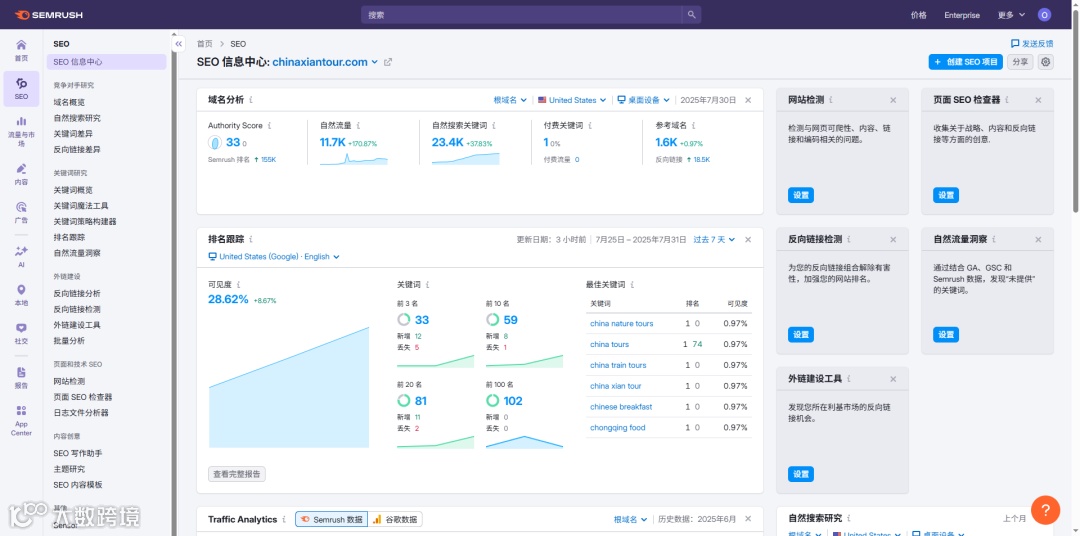Select the SEO sidebar icon
The width and height of the screenshot is (1080, 536).
pyautogui.click(x=21, y=89)
